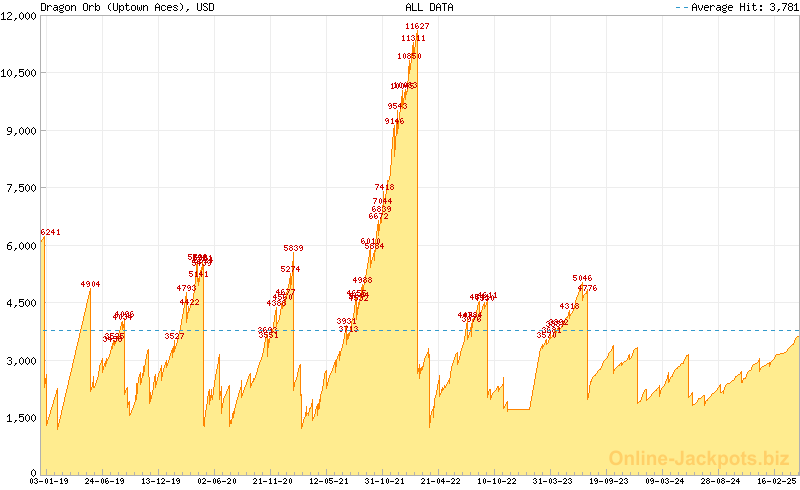Click the 12,000 y-axis label
This screenshot has height=490, width=800.
[x=19, y=16]
